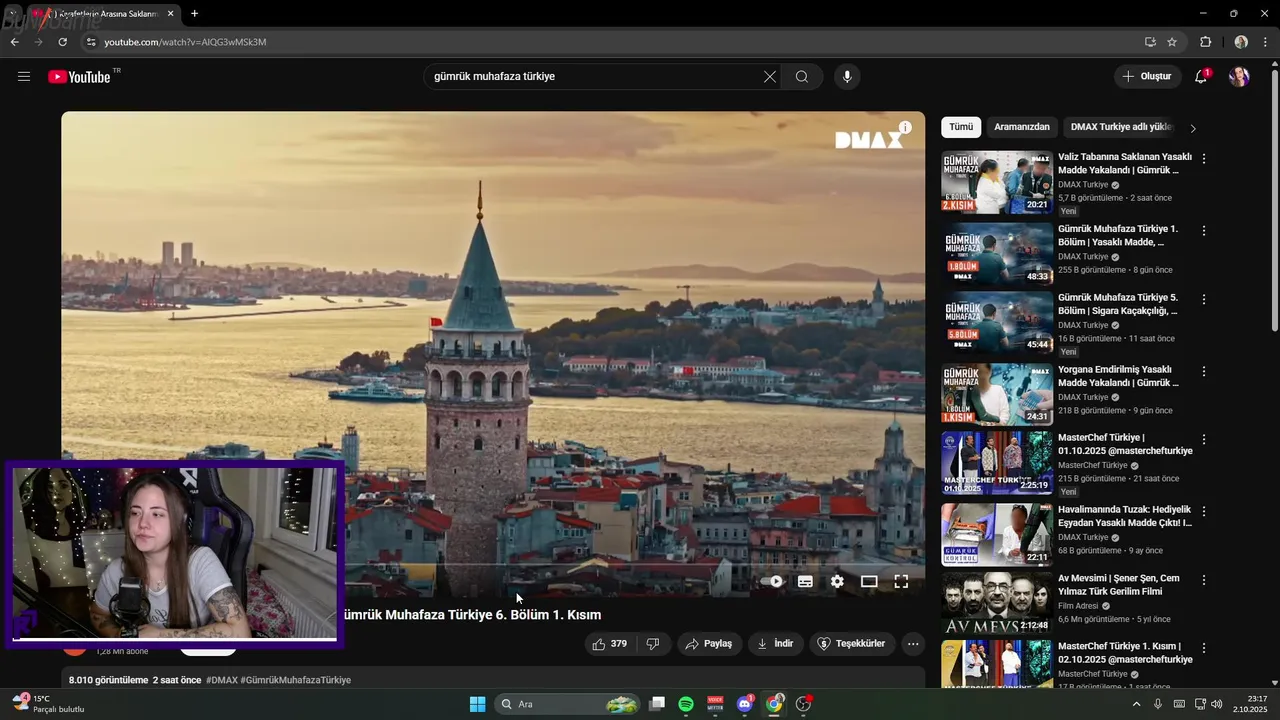Open Av Mevsimi film thumbnail
Viewport: 1280px width, 720px height.
[997, 602]
